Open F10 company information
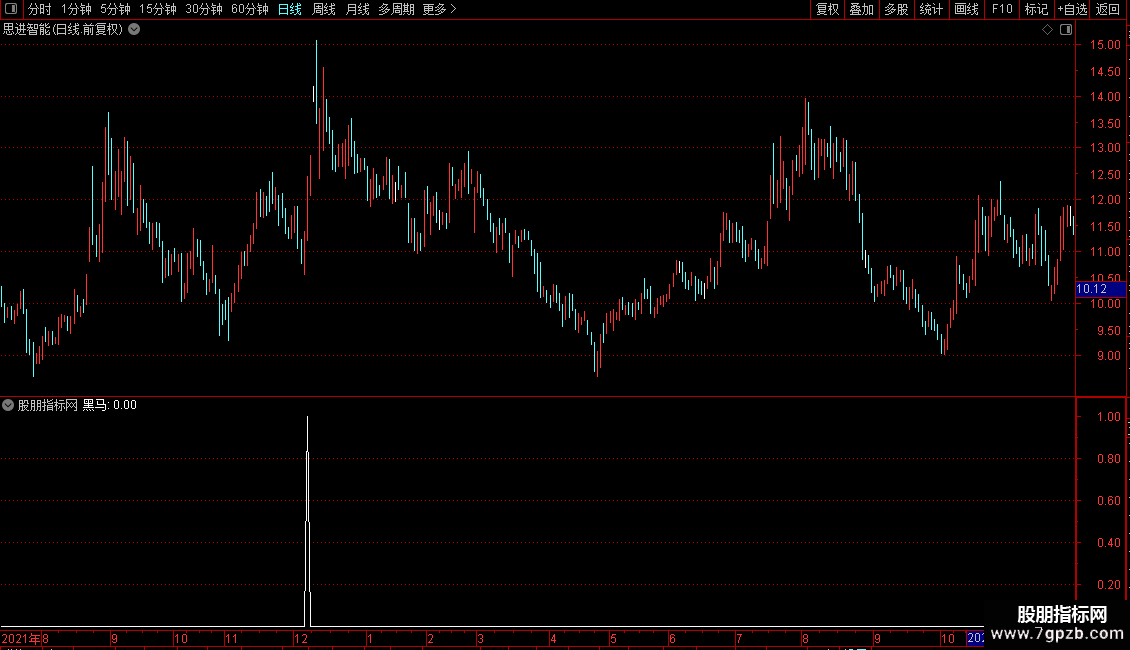Viewport: 1130px width, 650px height. pyautogui.click(x=1002, y=9)
